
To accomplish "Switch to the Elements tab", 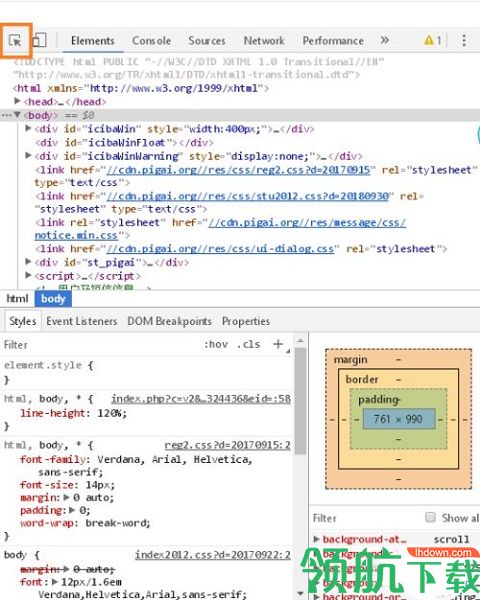I will pyautogui.click(x=93, y=41).
